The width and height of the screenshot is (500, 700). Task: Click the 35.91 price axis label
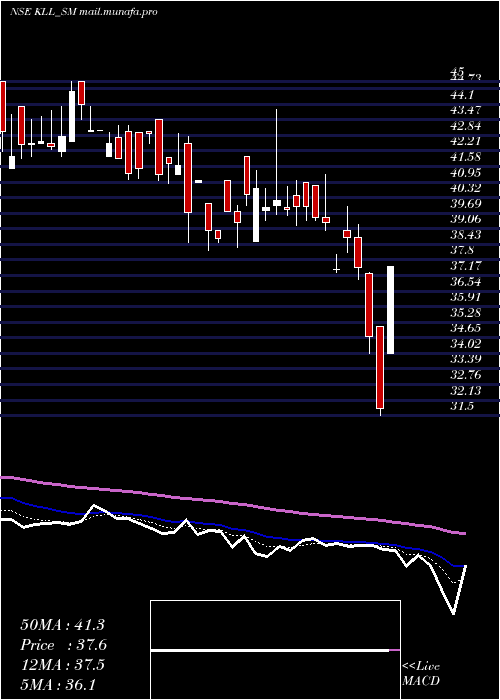(x=466, y=297)
